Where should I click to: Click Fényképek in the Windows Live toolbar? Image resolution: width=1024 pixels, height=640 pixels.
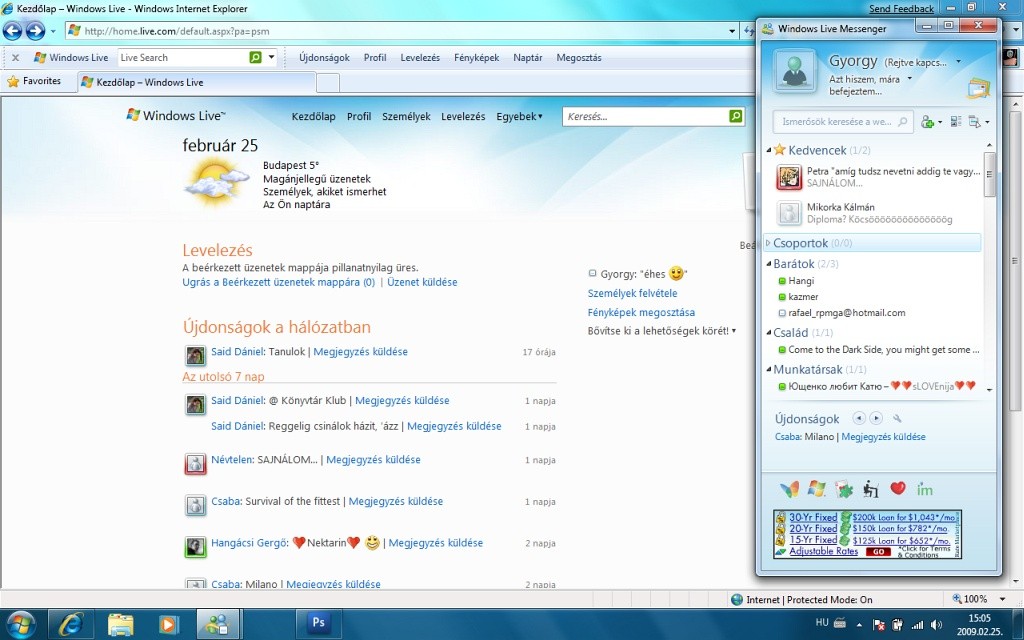click(477, 57)
